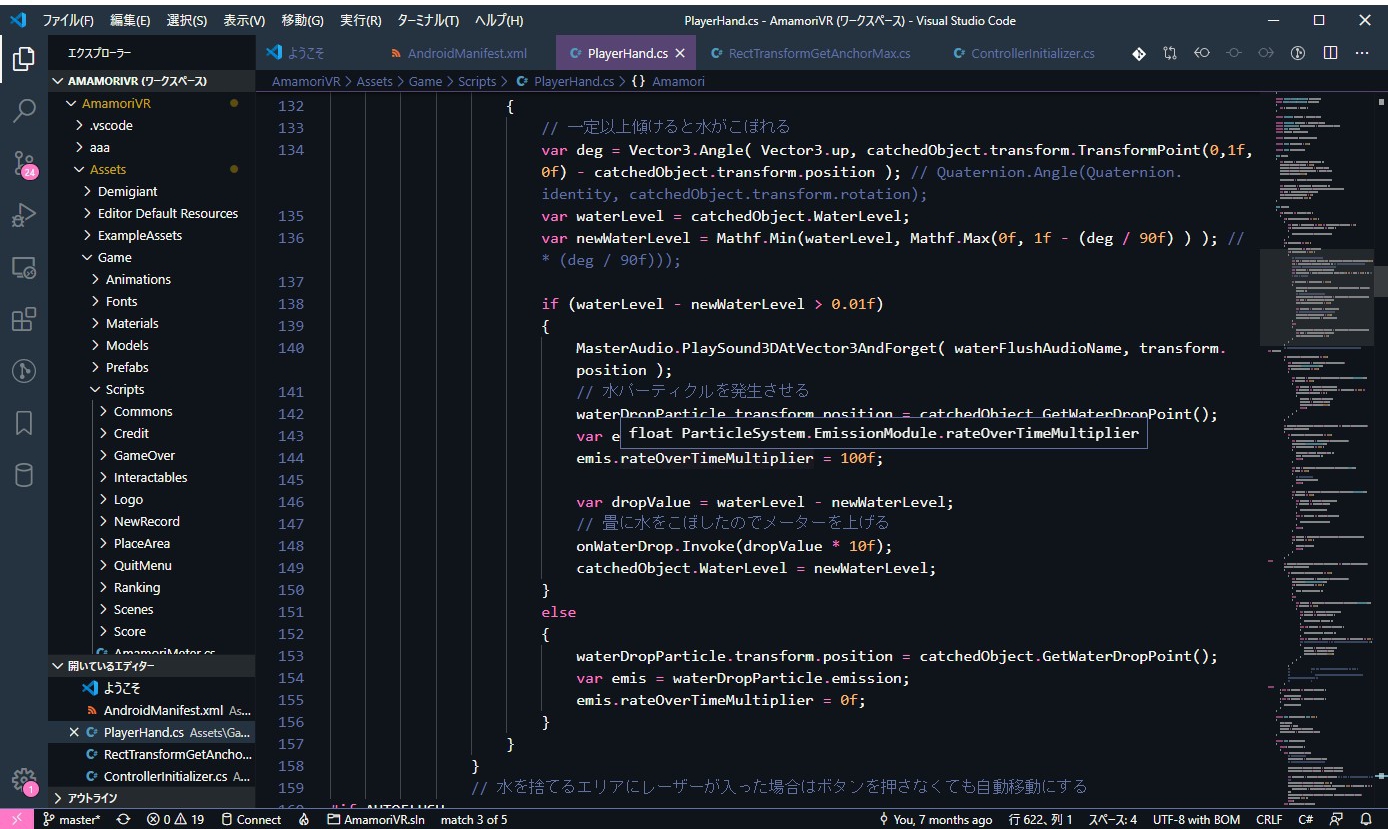
Task: Open the Bookmarks view in activity bar
Action: pos(24,423)
